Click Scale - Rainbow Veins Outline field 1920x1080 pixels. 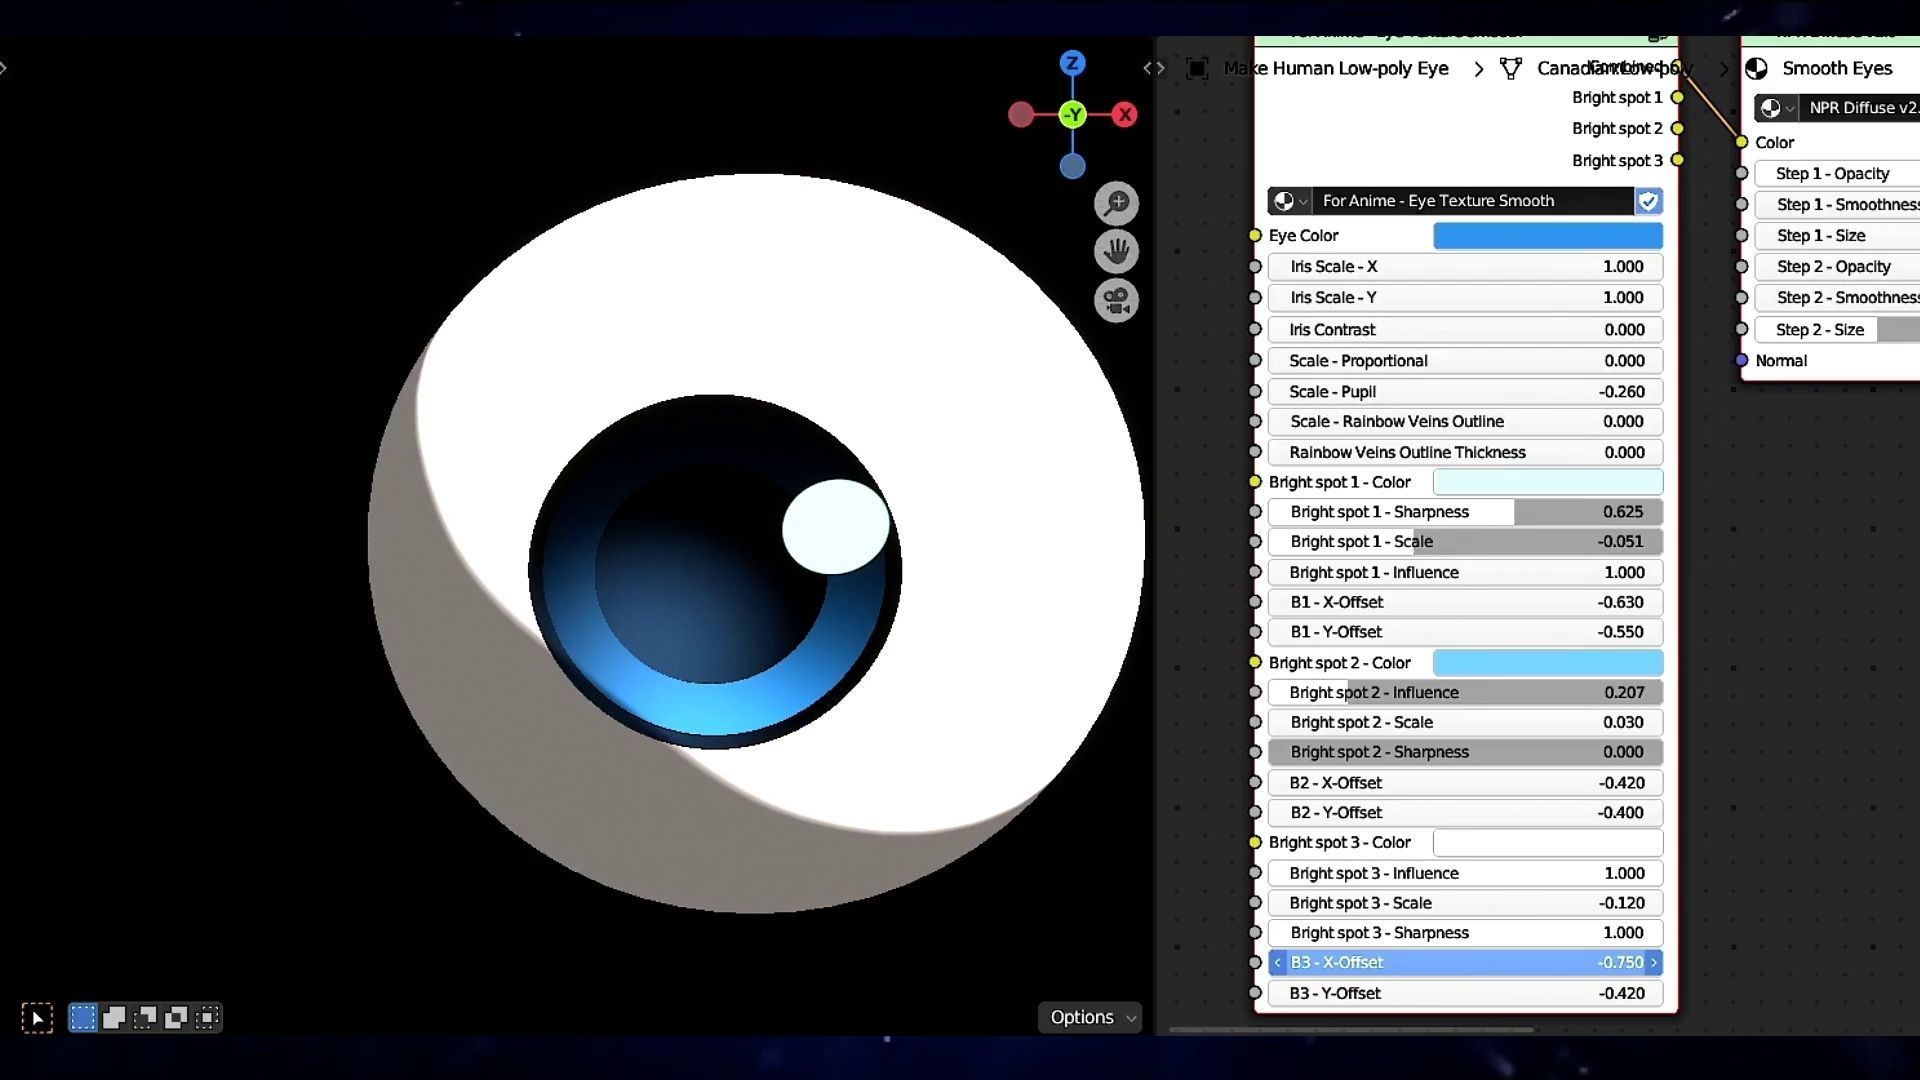[x=1465, y=422]
